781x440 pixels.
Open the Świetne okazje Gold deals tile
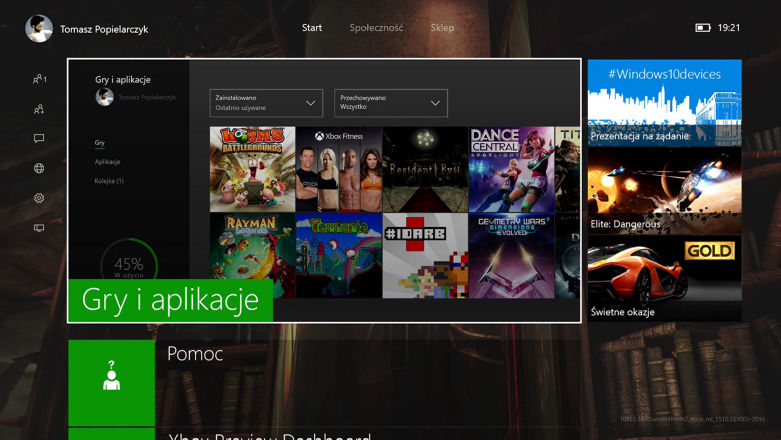664,279
